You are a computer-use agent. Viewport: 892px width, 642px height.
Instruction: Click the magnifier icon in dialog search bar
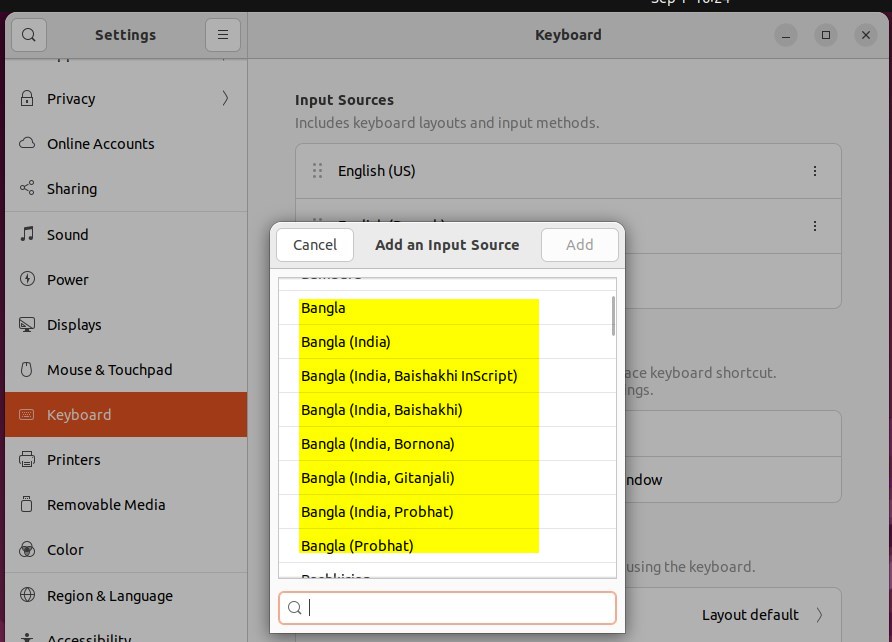[295, 607]
